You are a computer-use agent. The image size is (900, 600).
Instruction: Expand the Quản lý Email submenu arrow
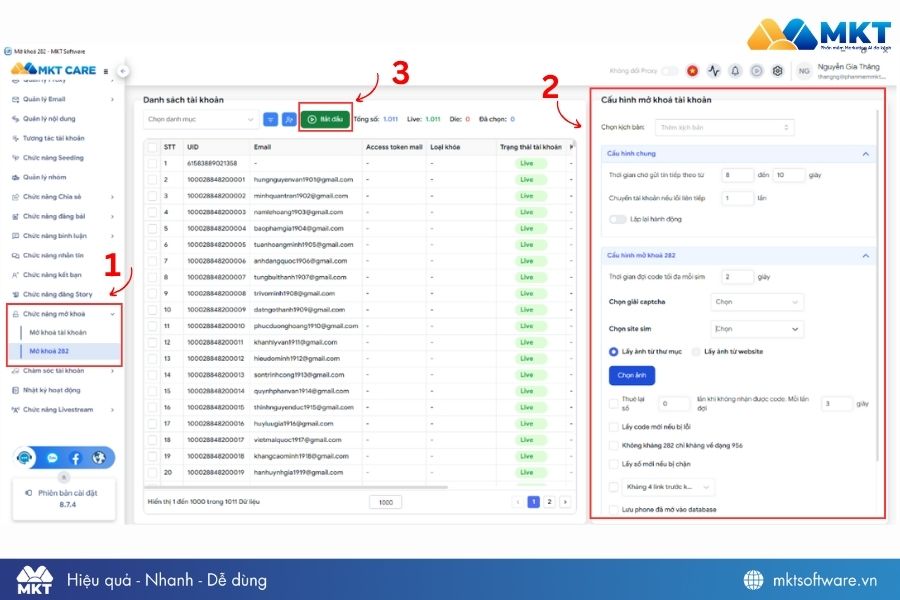(x=112, y=99)
